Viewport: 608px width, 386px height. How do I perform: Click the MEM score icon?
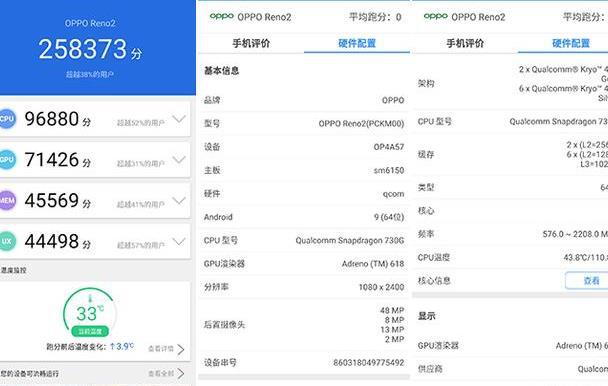tap(7, 200)
